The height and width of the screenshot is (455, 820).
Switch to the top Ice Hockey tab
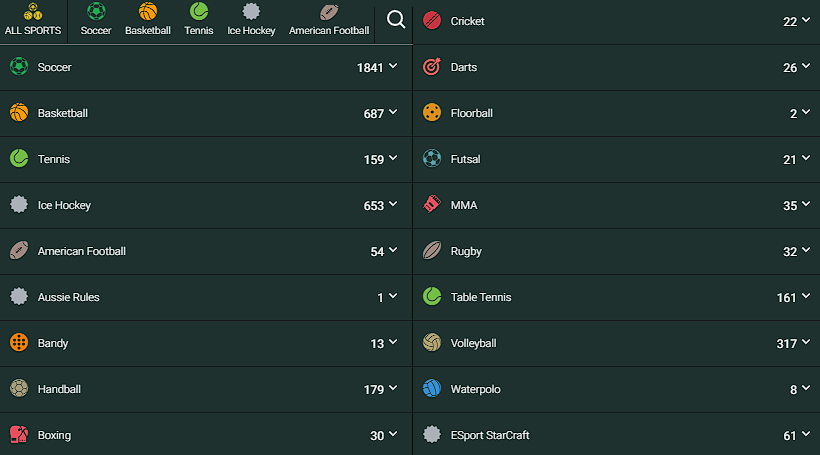click(x=251, y=20)
